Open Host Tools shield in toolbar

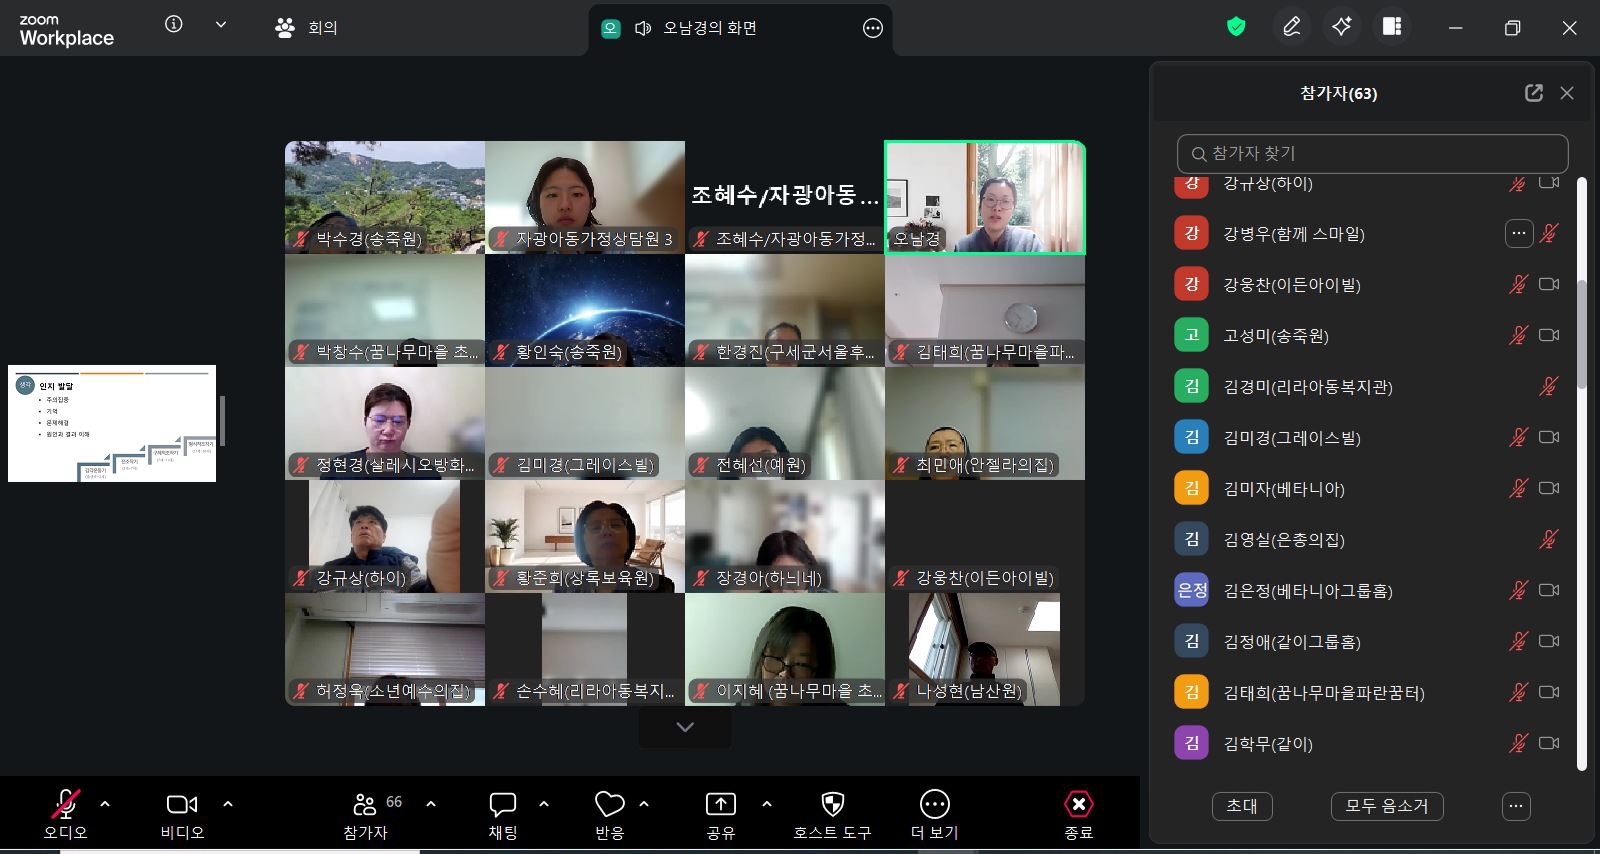coord(832,814)
